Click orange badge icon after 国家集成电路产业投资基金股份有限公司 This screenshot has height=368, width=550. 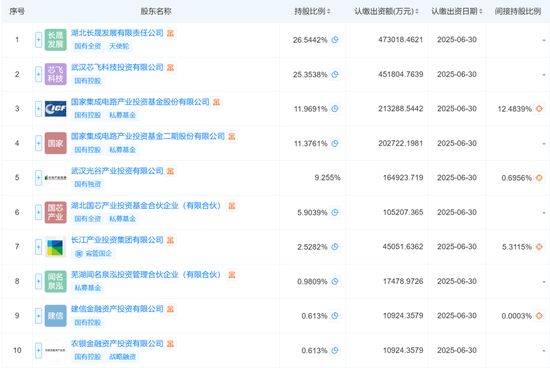(x=216, y=102)
